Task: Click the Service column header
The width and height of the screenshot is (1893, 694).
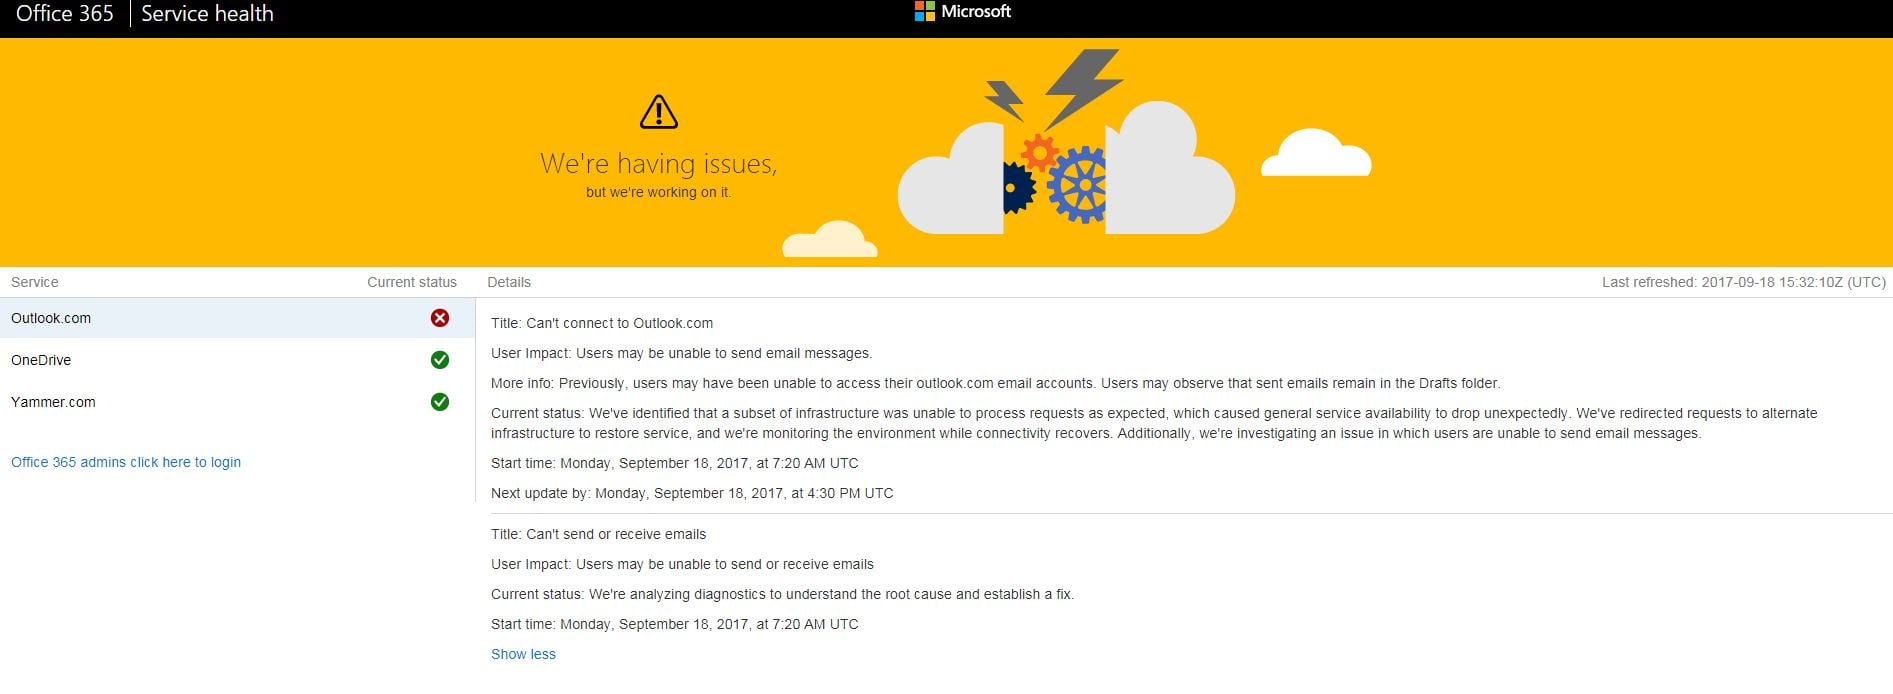Action: click(35, 282)
